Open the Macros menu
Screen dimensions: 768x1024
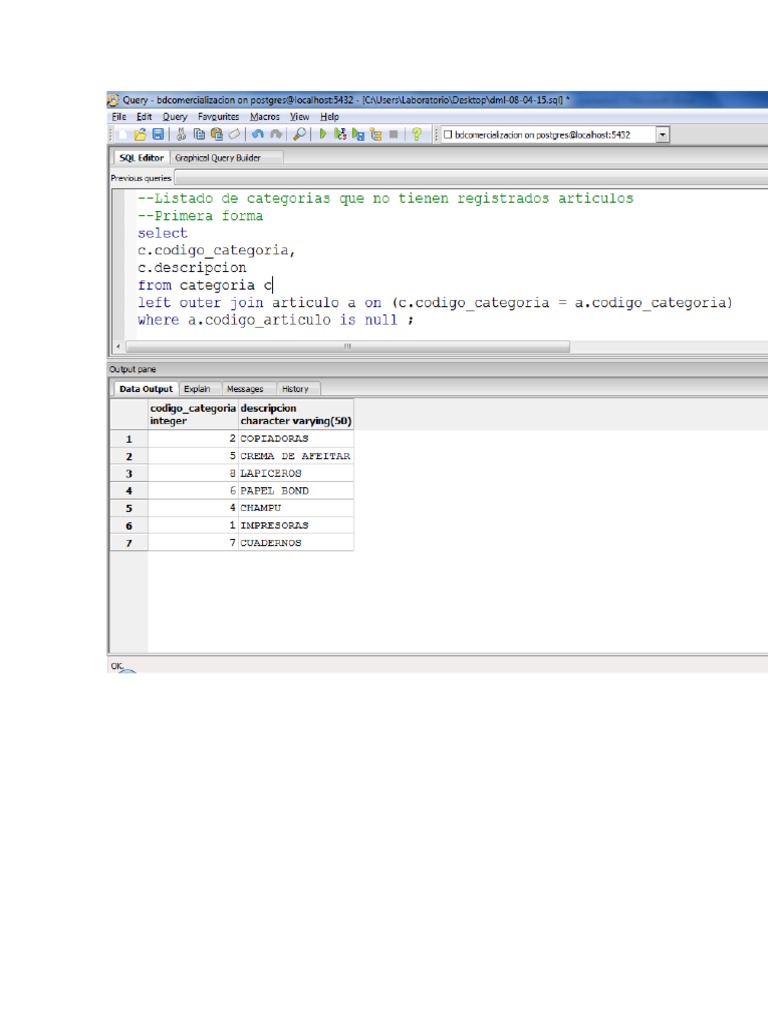tap(265, 117)
